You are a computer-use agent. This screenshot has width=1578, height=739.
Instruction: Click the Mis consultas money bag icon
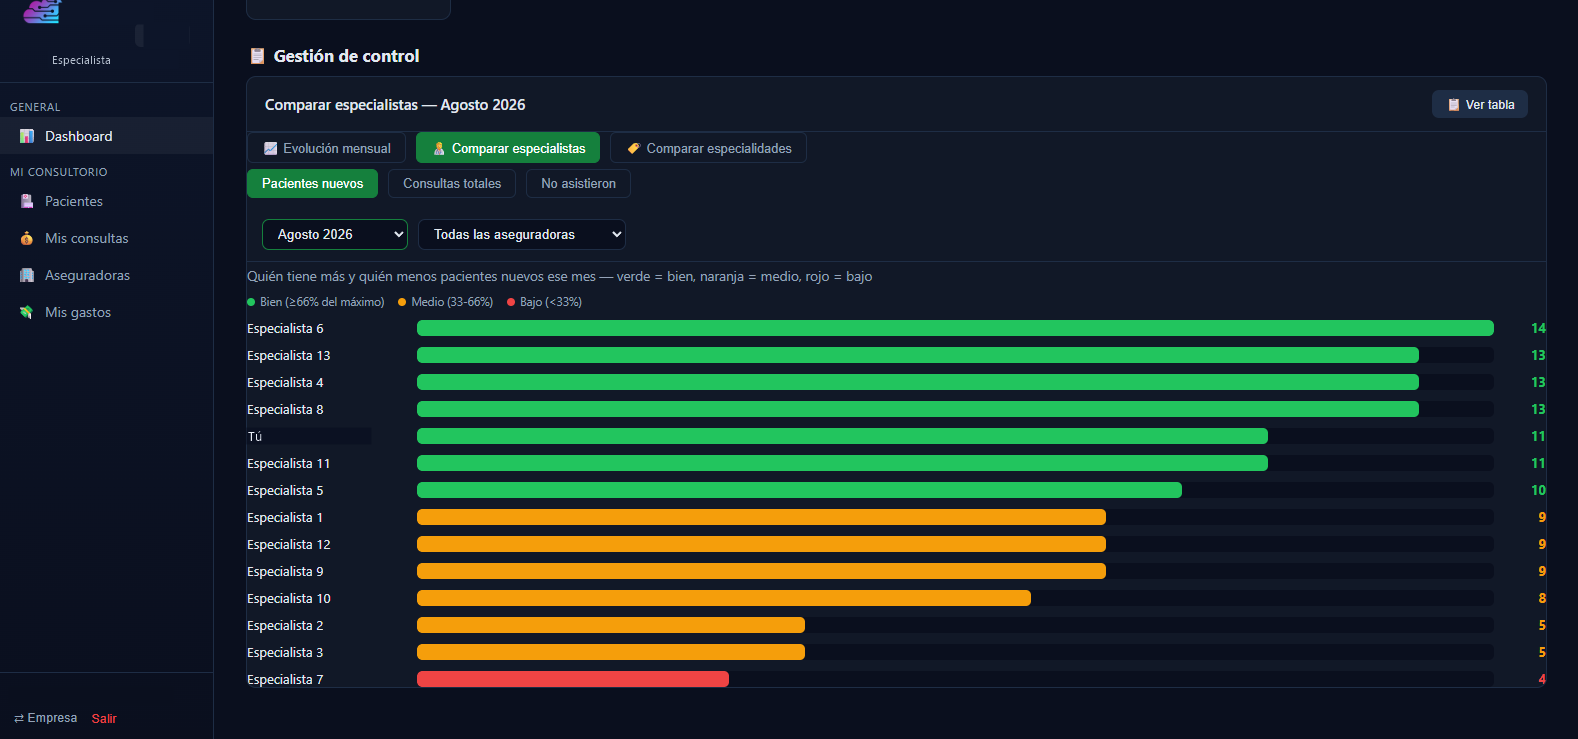(27, 238)
